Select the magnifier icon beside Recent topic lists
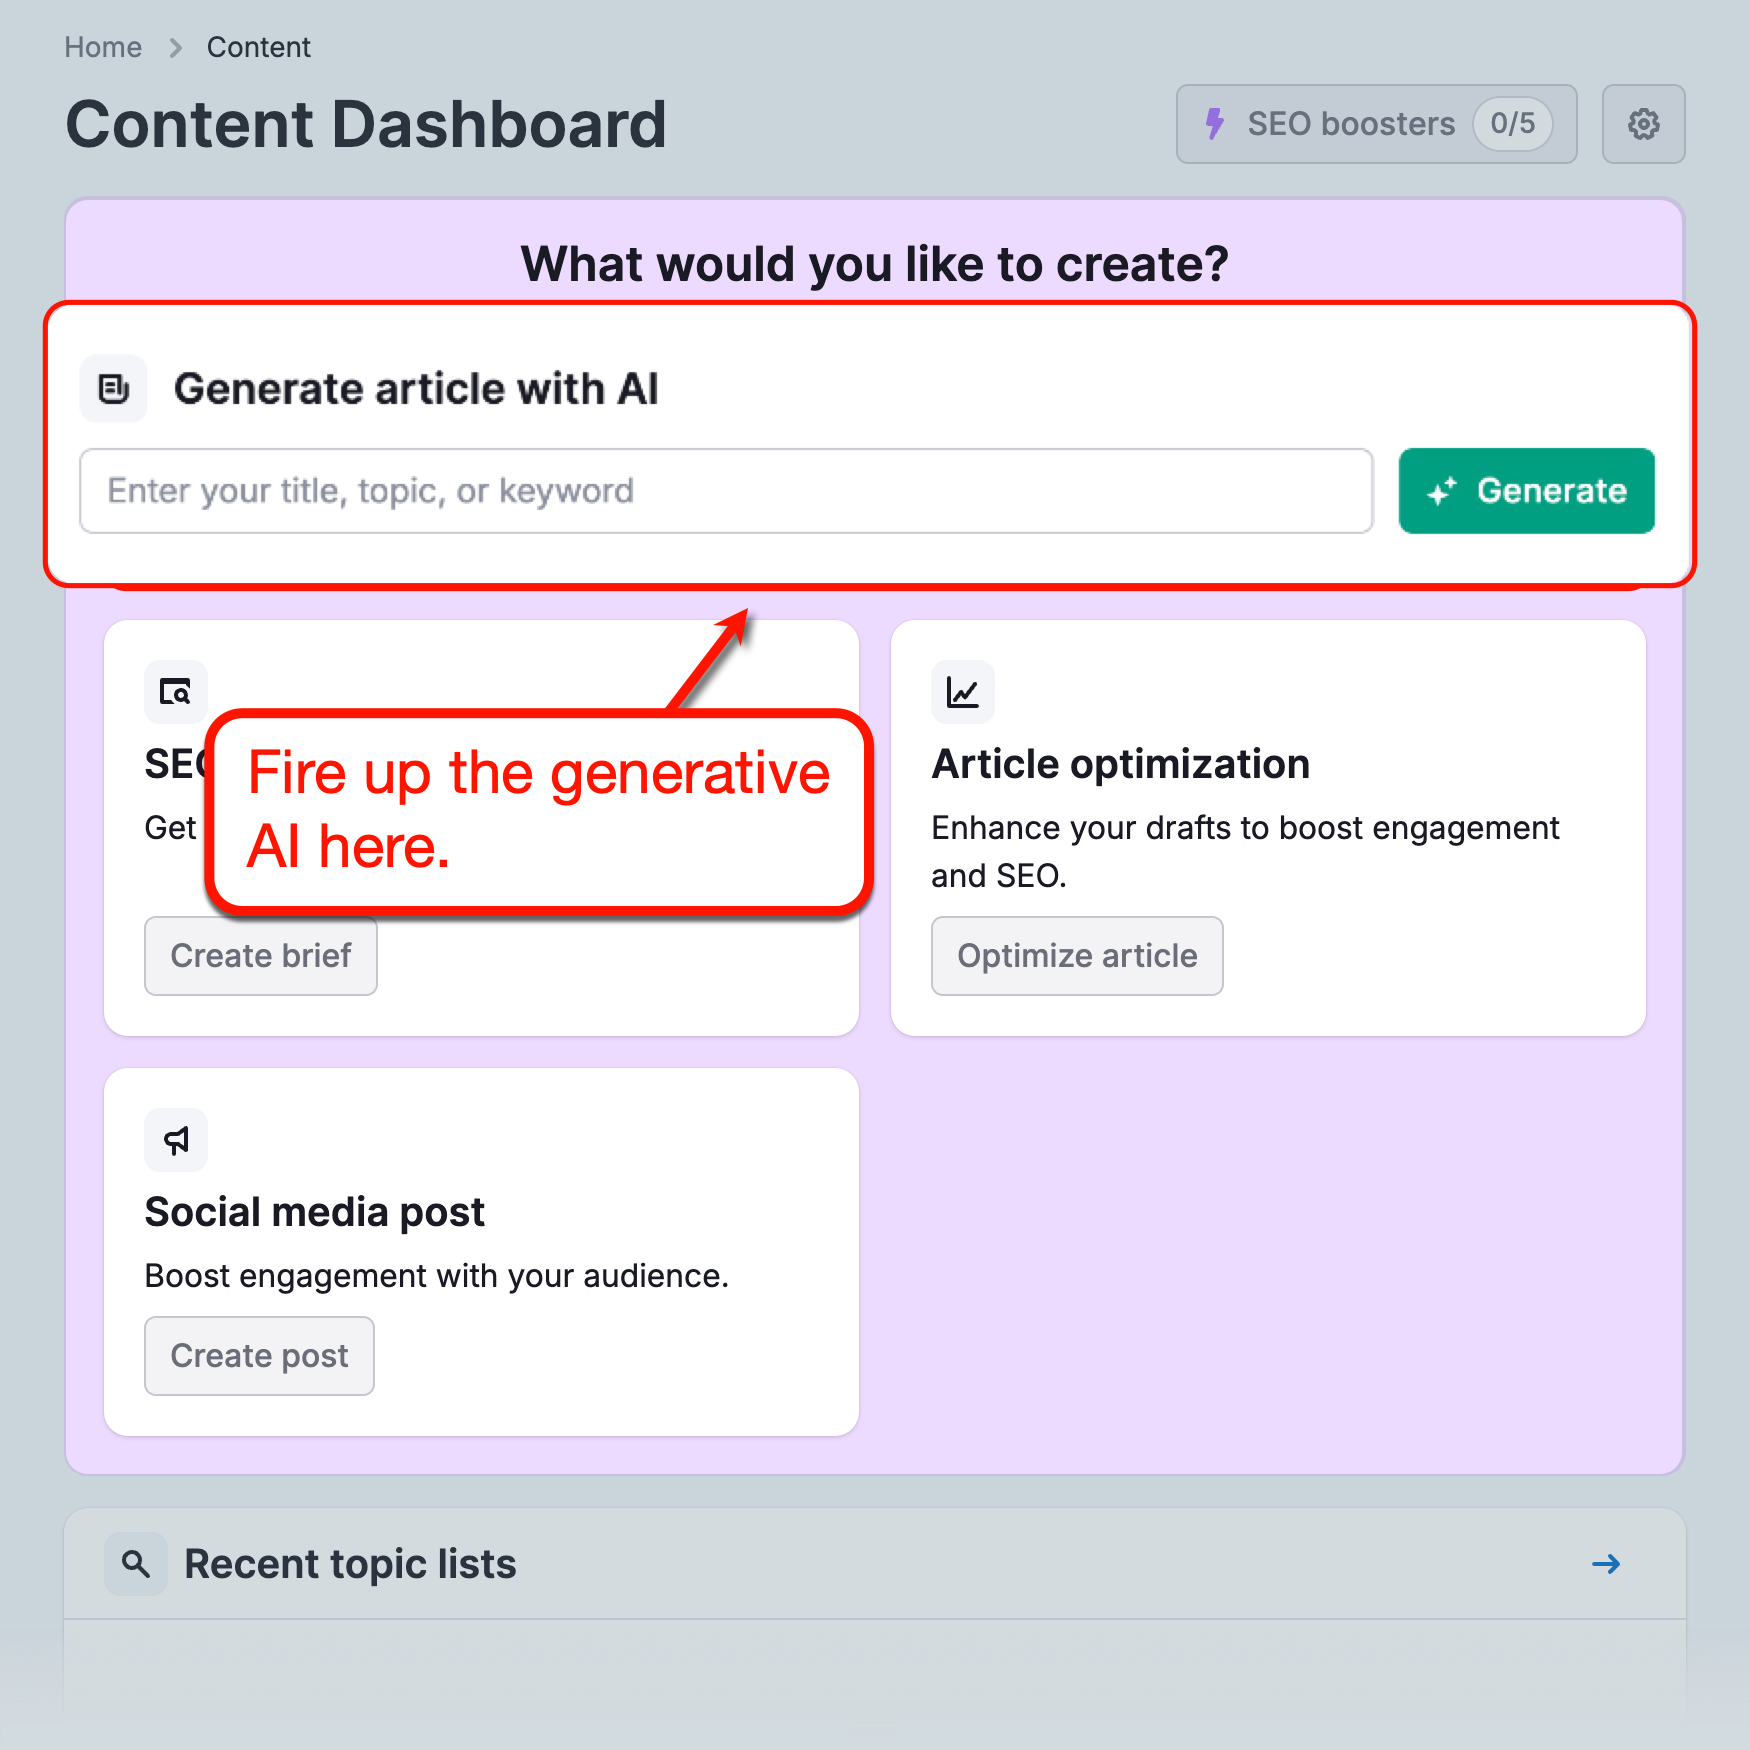 coord(136,1563)
